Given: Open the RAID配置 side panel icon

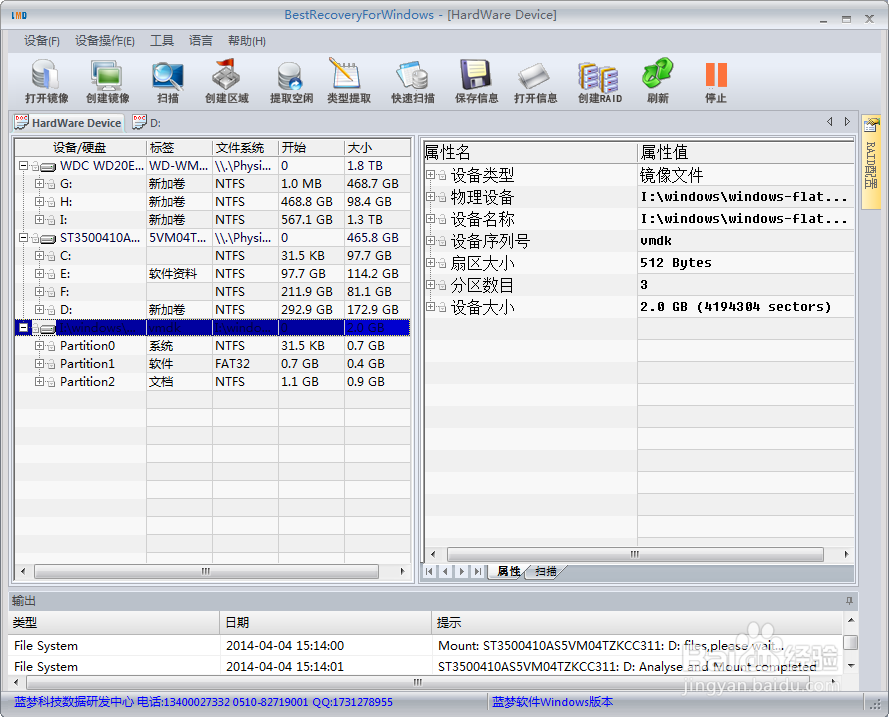Looking at the screenshot, I should click(x=871, y=162).
